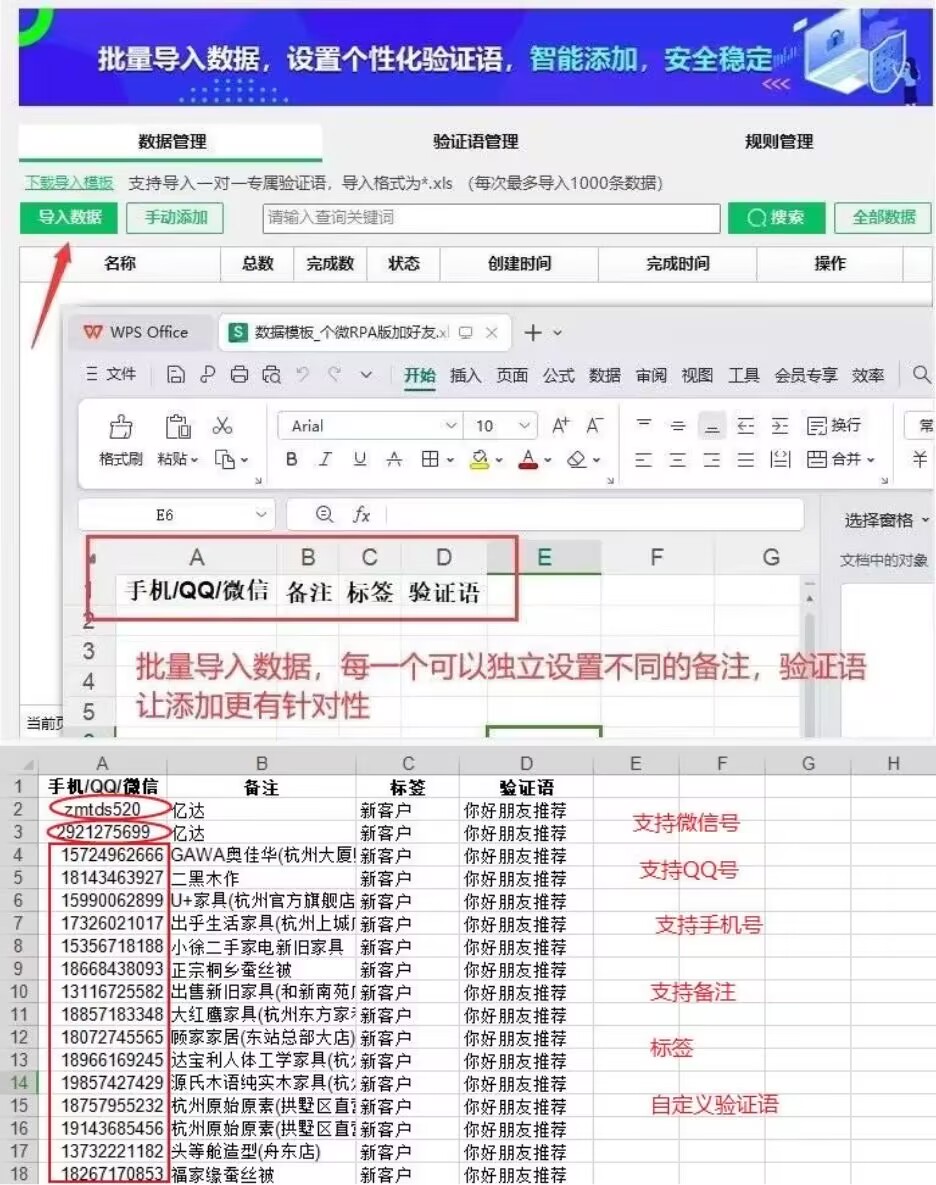Click the Cut scissors icon
The width and height of the screenshot is (936, 1185).
(222, 426)
